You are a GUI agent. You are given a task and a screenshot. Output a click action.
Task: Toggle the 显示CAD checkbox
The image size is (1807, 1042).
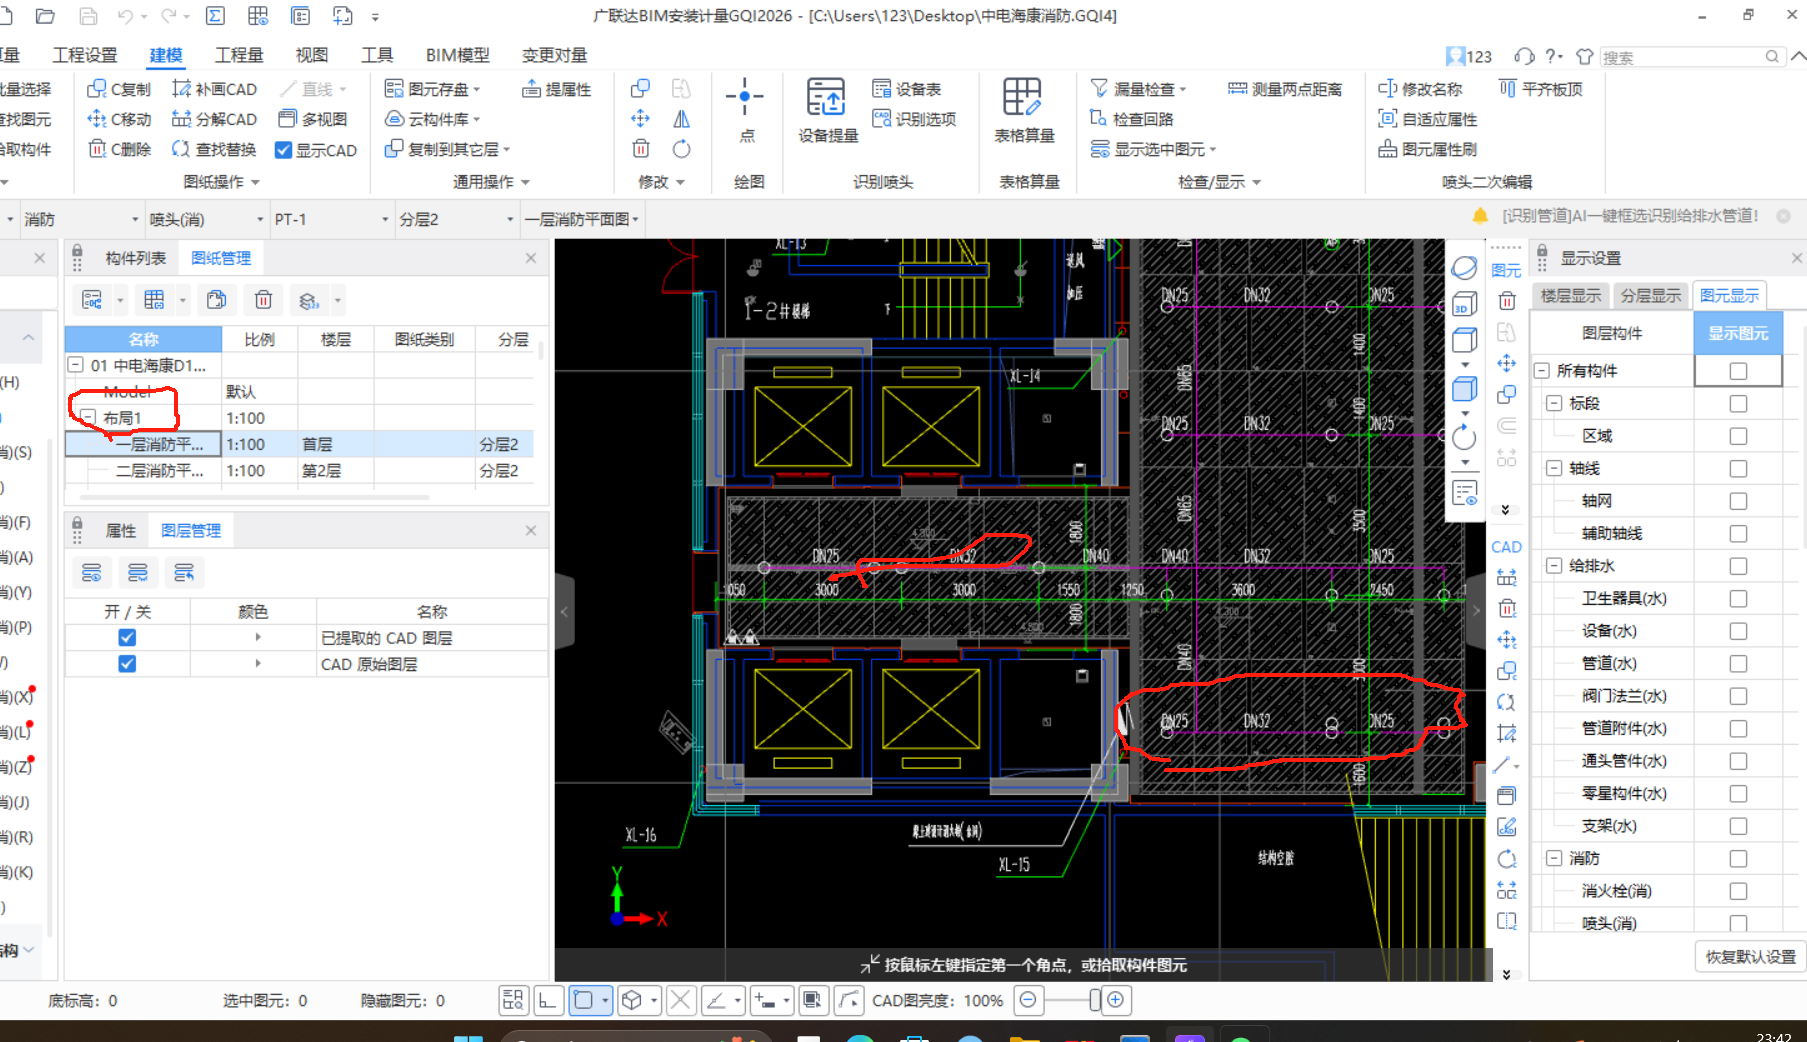(283, 150)
